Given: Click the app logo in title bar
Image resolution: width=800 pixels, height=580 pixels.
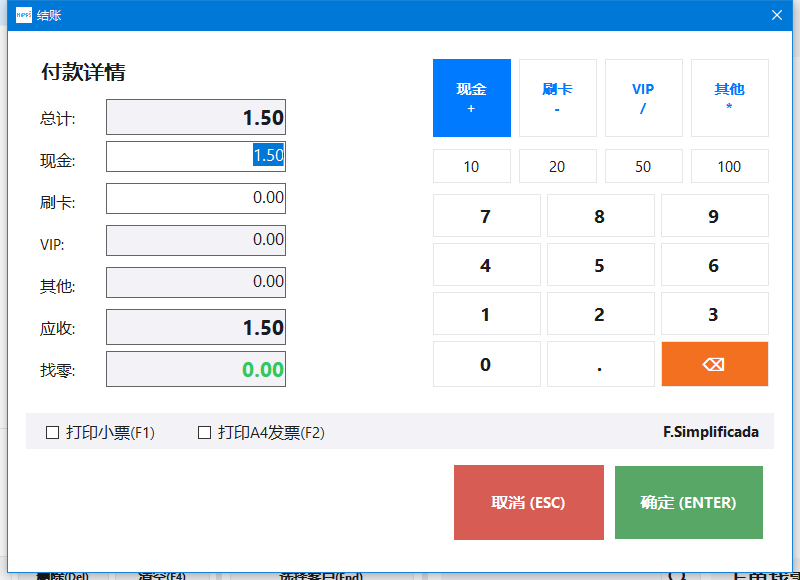Looking at the screenshot, I should tap(23, 15).
